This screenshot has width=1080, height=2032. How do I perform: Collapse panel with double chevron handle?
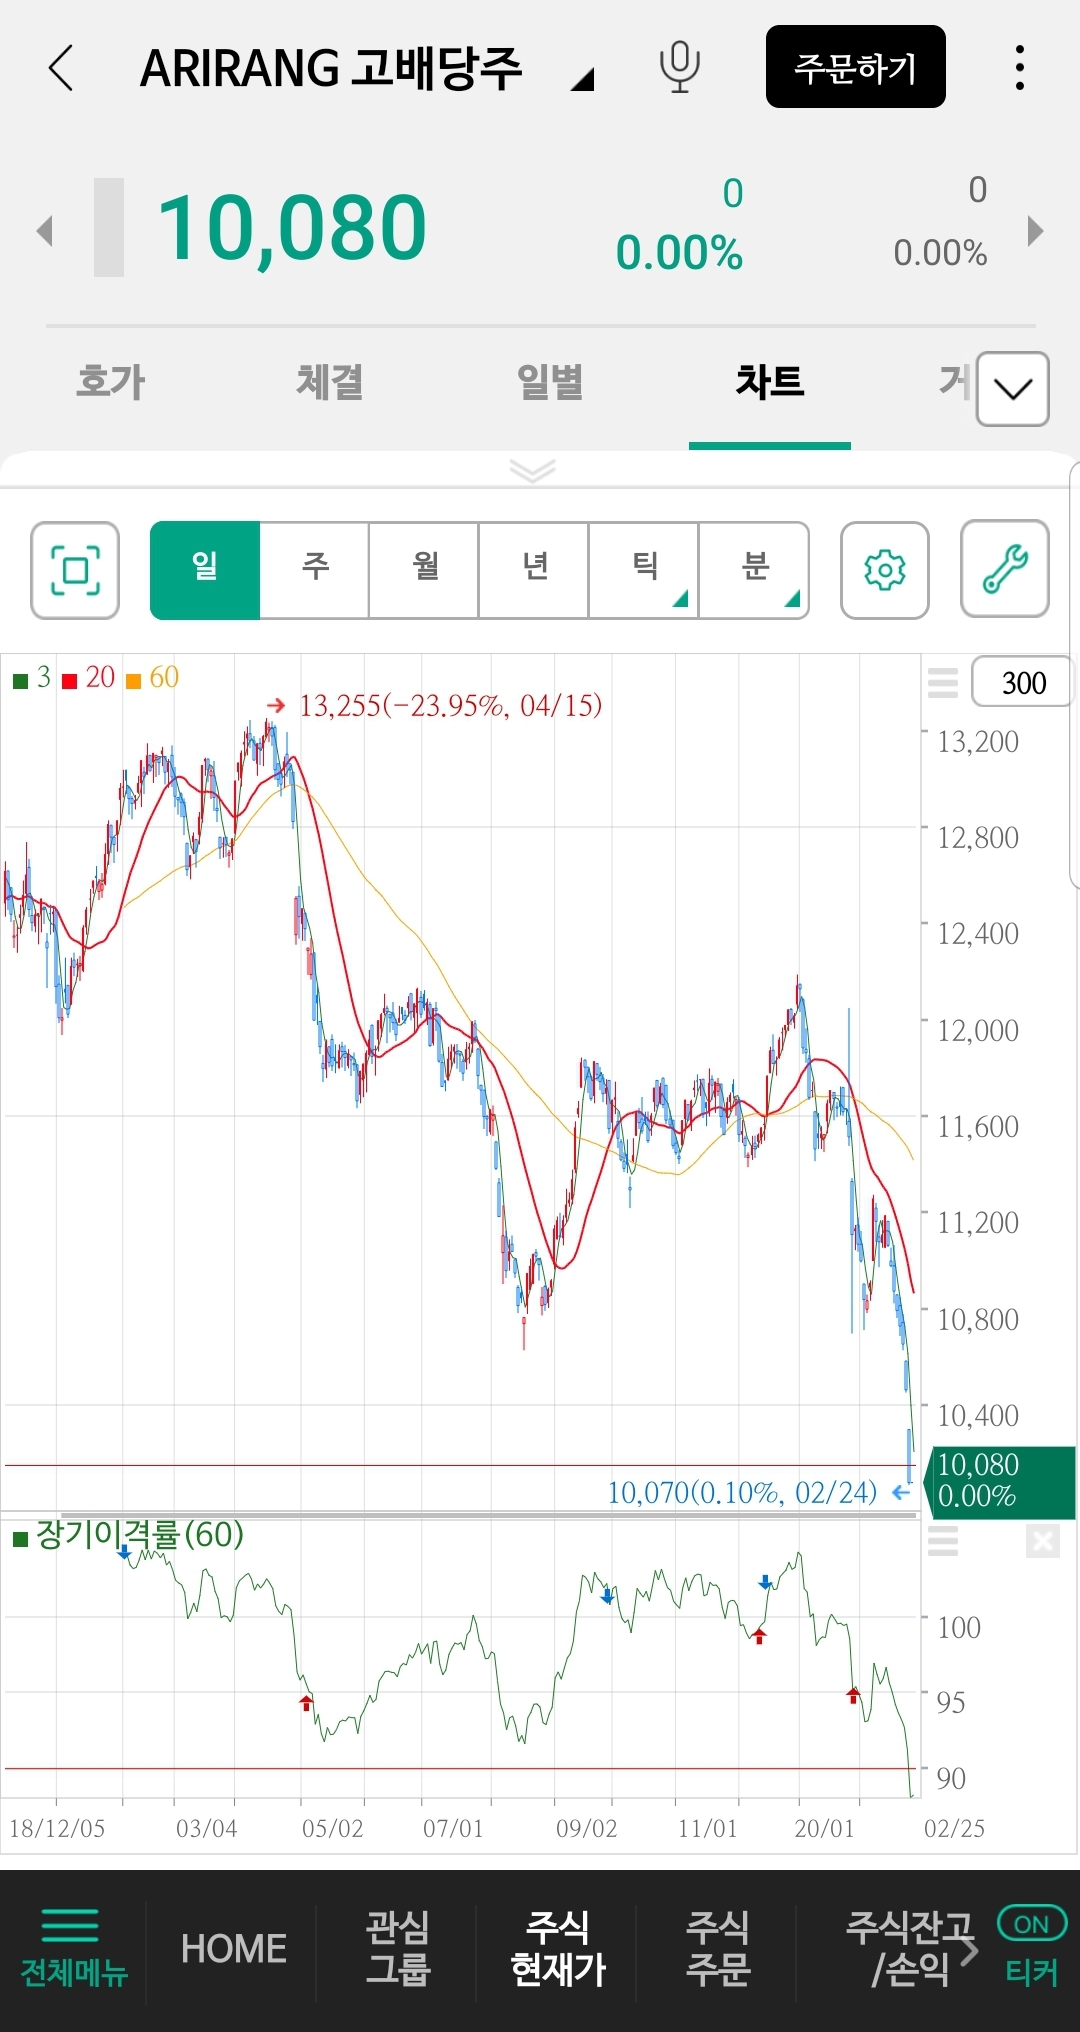coord(532,470)
